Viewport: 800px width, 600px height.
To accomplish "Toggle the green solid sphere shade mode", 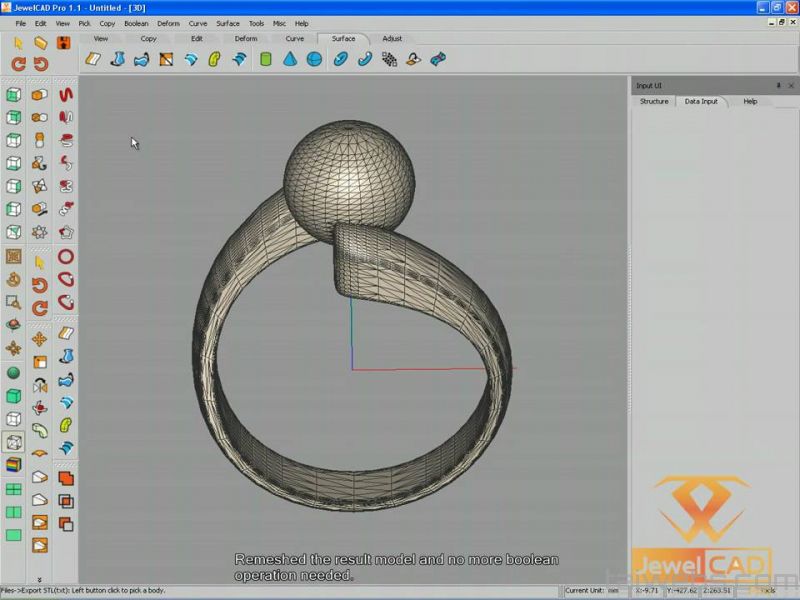I will point(14,373).
